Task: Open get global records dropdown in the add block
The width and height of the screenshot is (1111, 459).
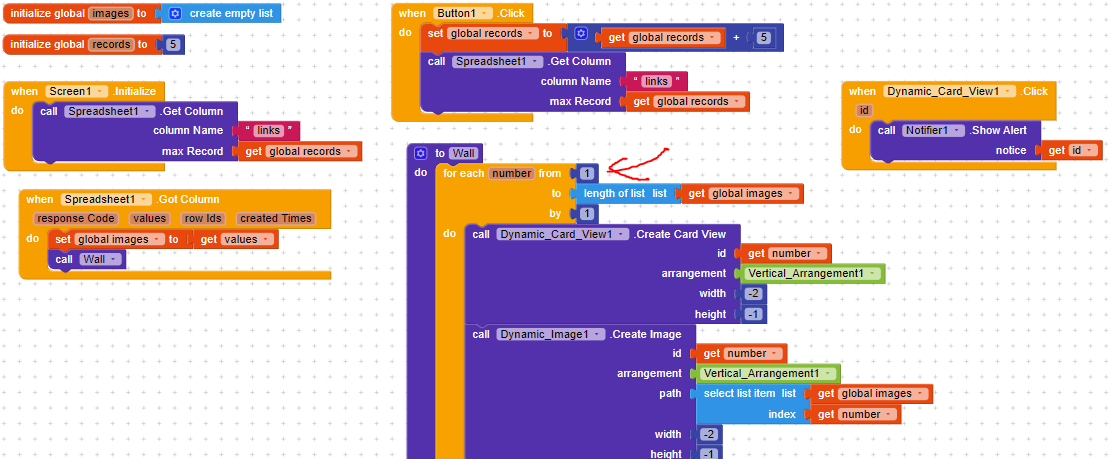Action: pyautogui.click(x=711, y=37)
